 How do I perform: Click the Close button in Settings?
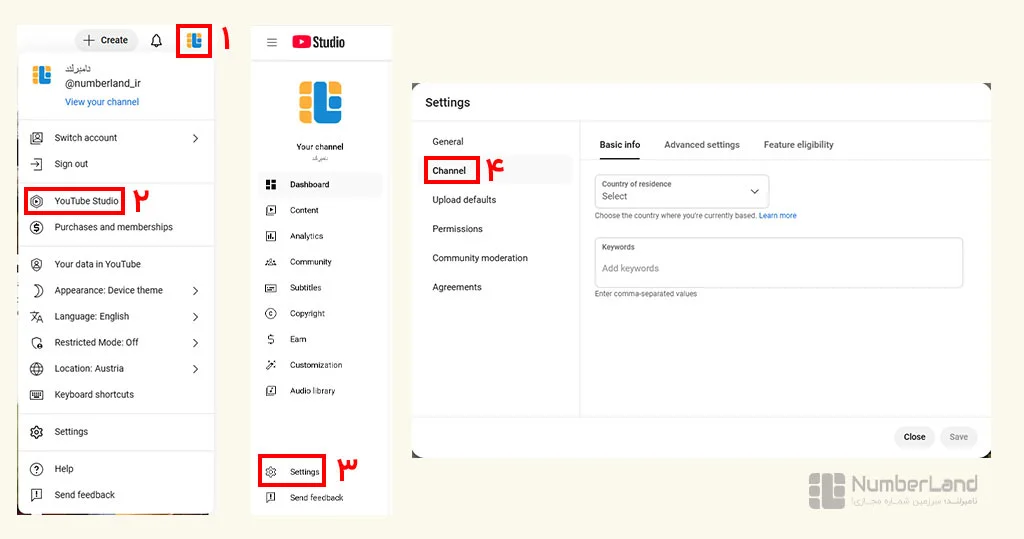pos(914,437)
